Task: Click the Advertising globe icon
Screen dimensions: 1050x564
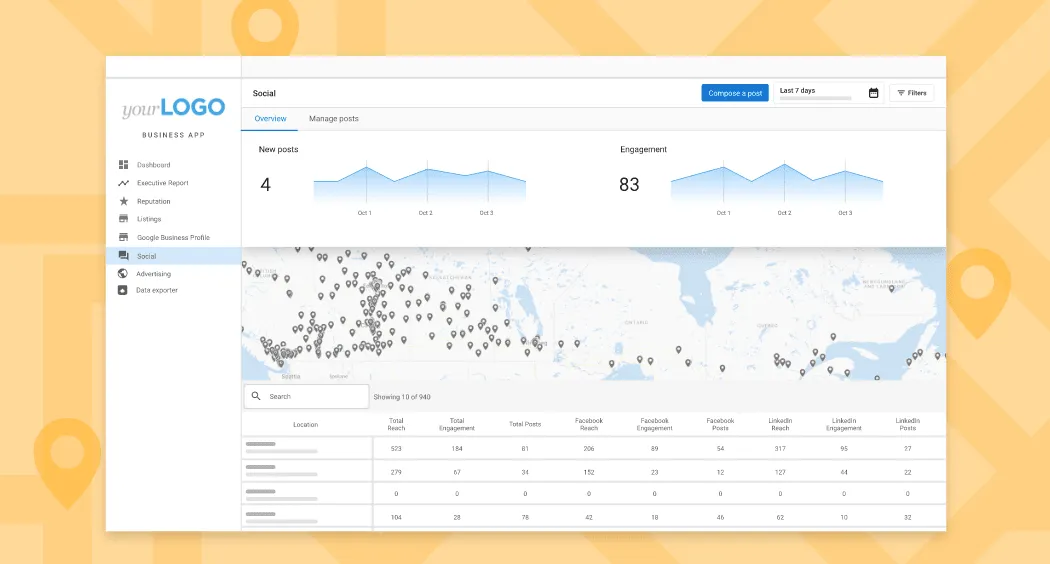Action: click(x=123, y=274)
